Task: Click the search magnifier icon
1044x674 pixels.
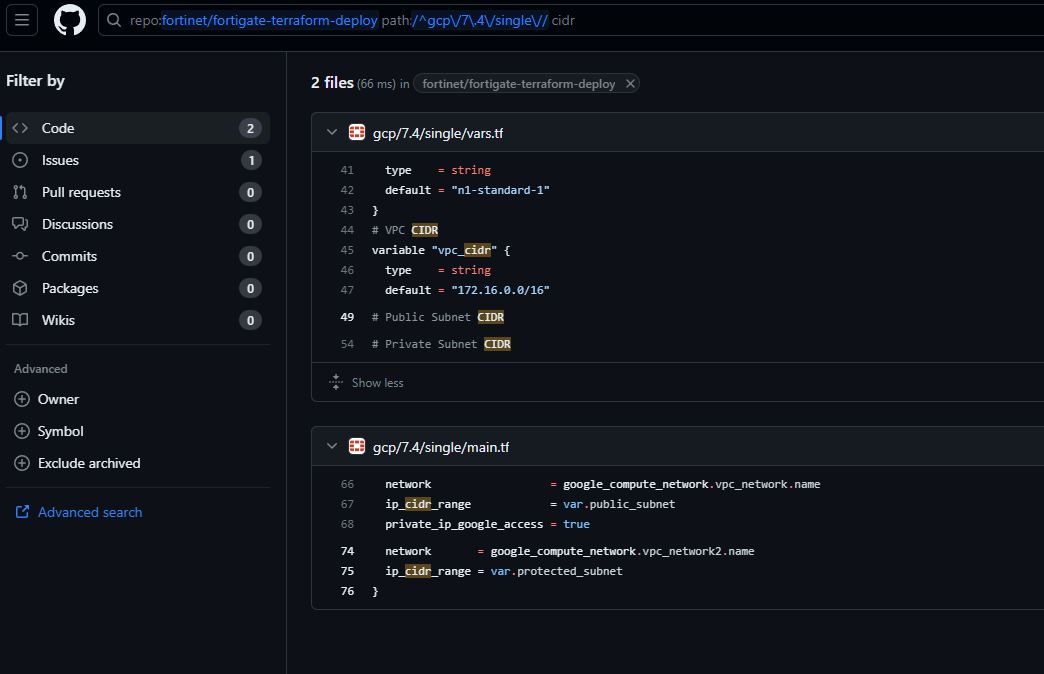Action: 113,20
